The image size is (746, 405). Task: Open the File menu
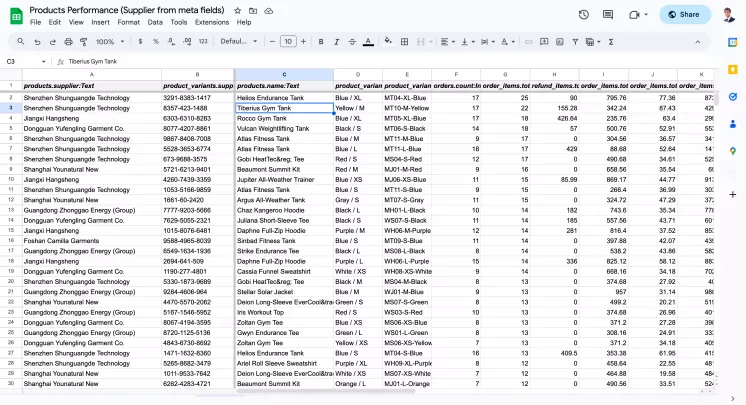(35, 22)
